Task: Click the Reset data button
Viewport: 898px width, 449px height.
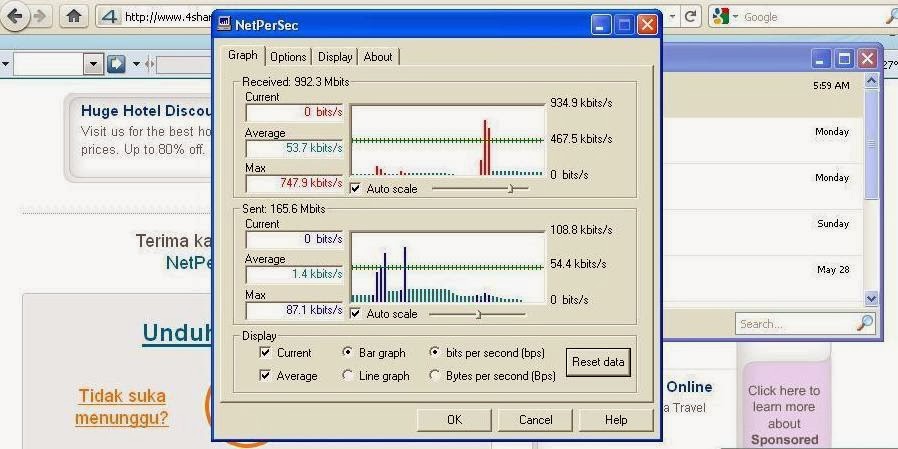Action: (598, 362)
